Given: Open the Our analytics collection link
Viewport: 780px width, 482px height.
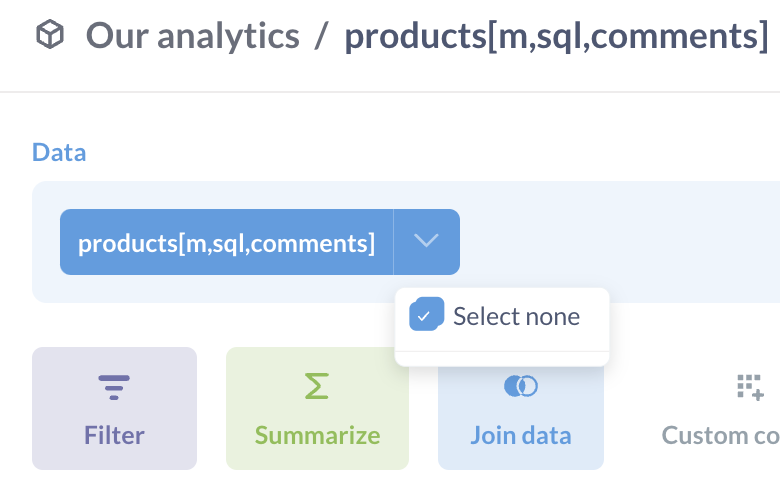Looking at the screenshot, I should point(193,36).
